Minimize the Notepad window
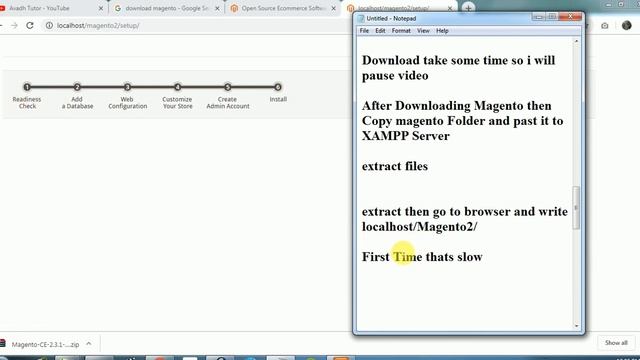The height and width of the screenshot is (360, 640). 539,16
